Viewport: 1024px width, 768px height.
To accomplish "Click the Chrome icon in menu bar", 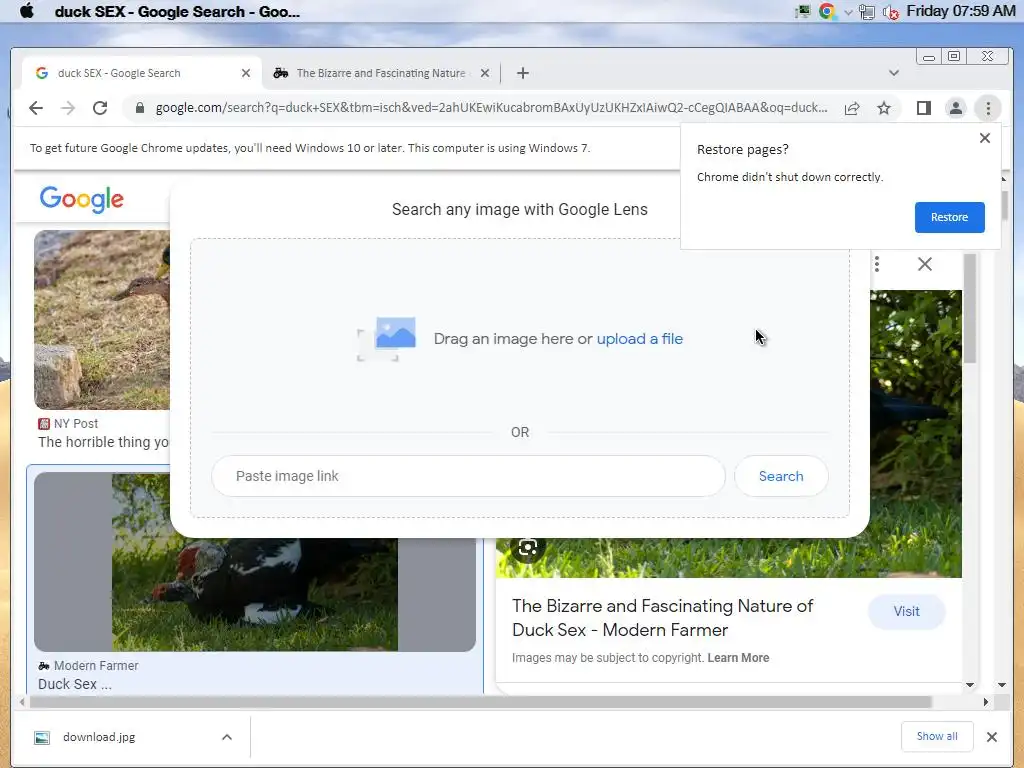I will coord(827,11).
